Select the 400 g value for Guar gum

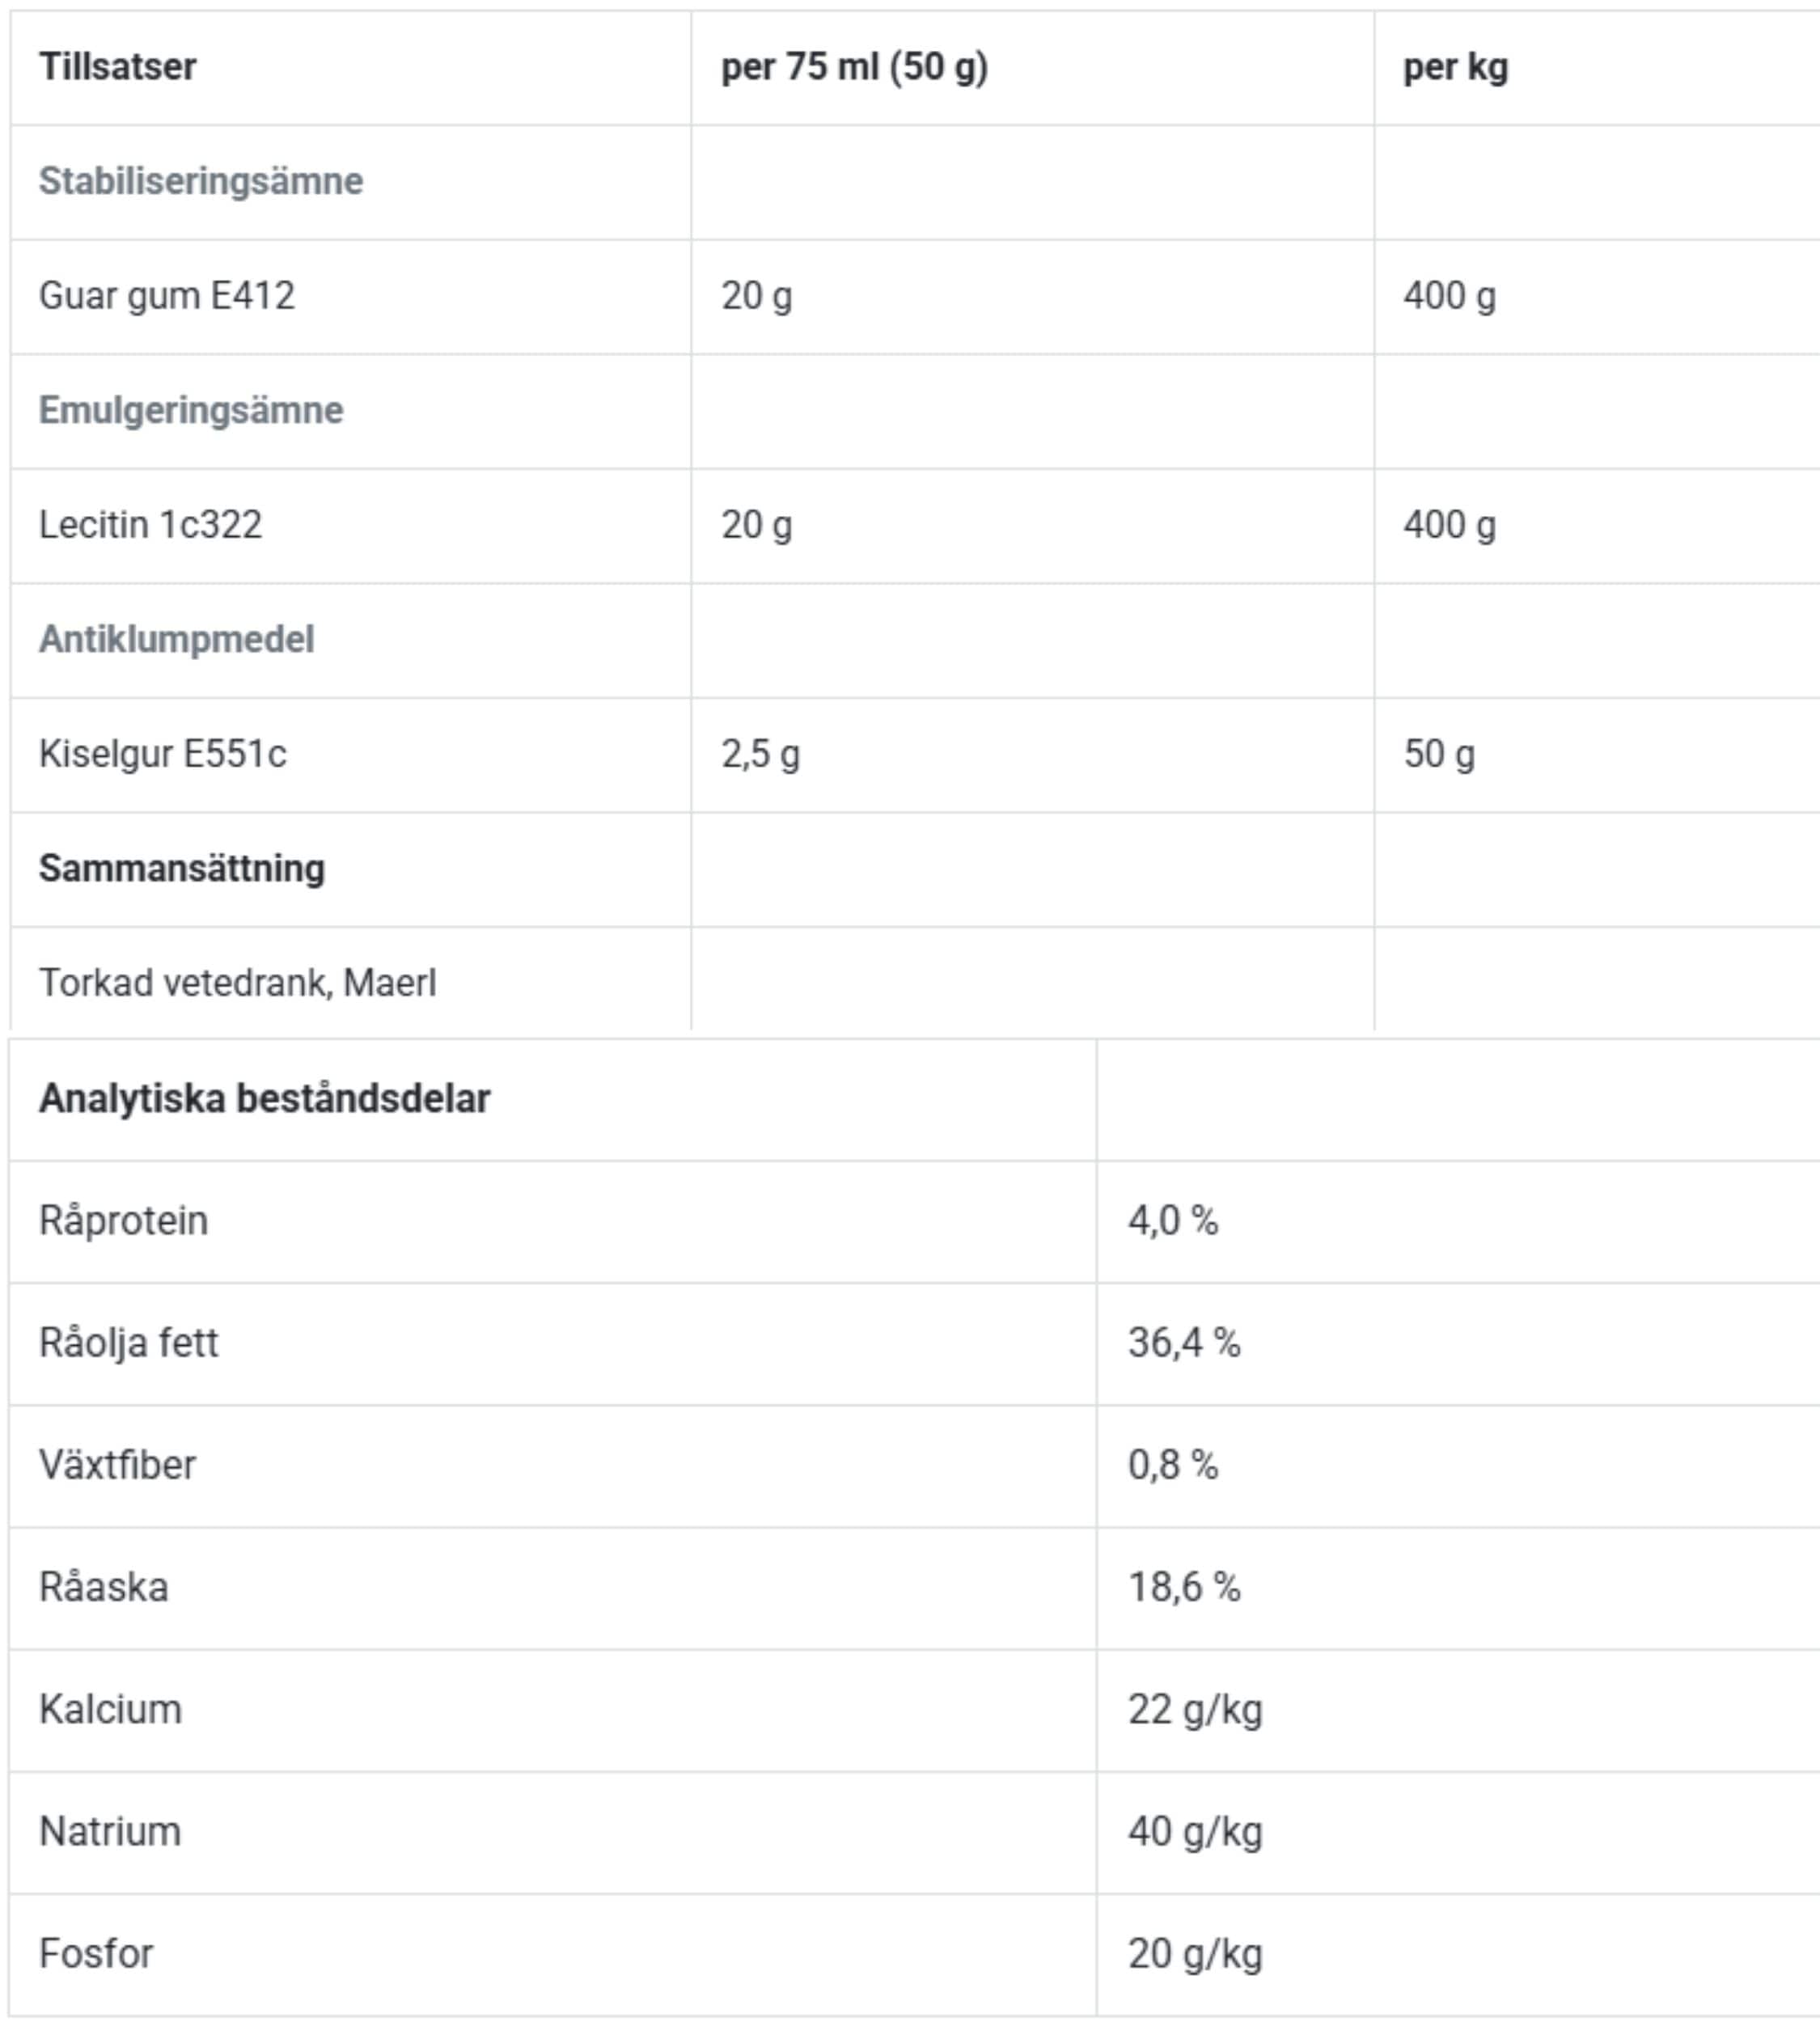pyautogui.click(x=1449, y=296)
